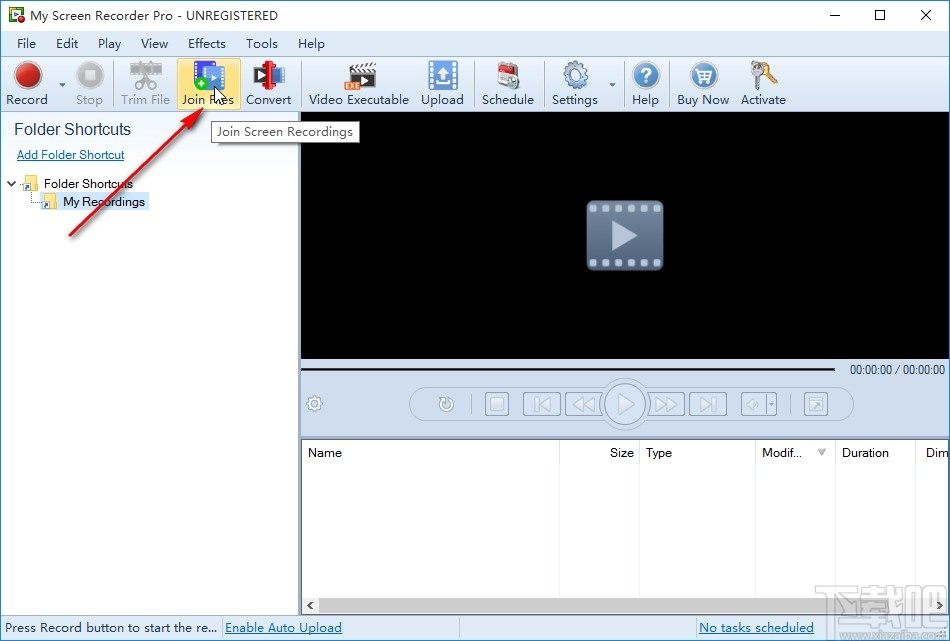
Task: Select the Folder Shortcuts tree root
Action: pyautogui.click(x=88, y=184)
